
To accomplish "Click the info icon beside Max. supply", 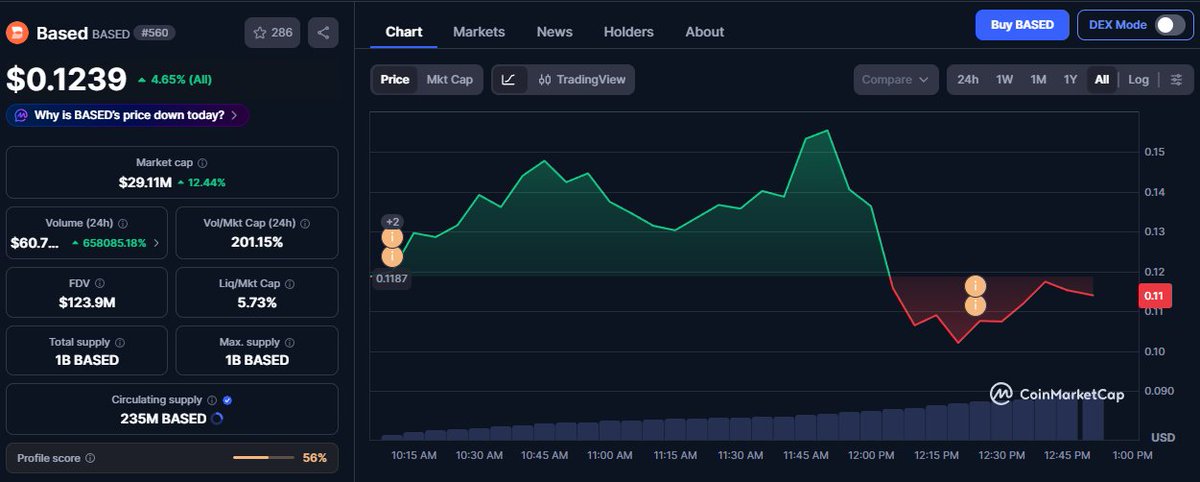I will (x=289, y=342).
